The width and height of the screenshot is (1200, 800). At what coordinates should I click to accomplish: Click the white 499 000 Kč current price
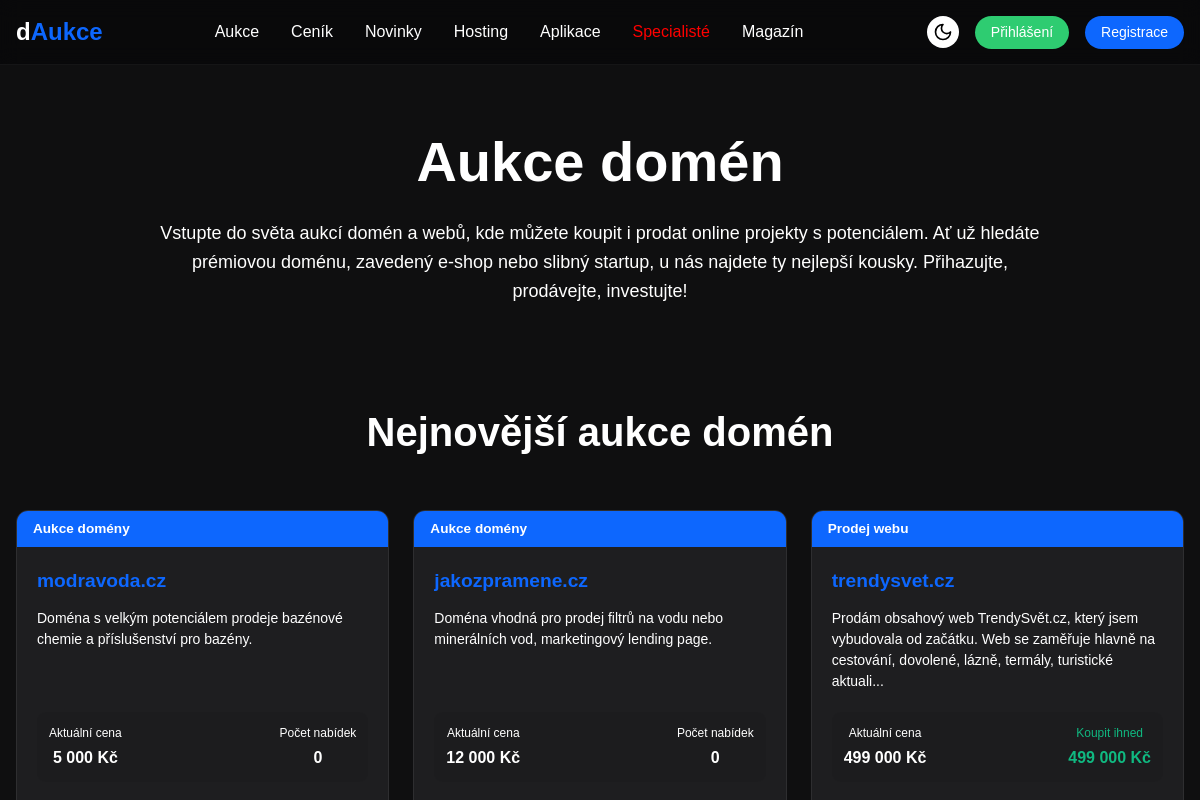click(x=885, y=758)
